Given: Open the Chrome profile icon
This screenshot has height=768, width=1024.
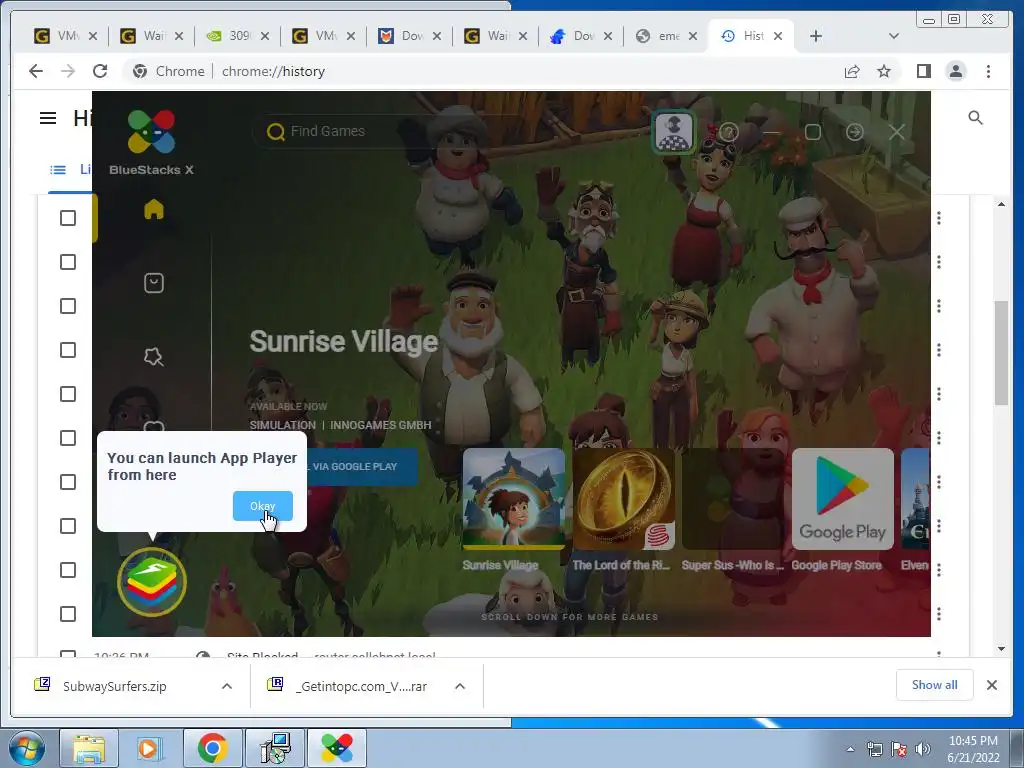Looking at the screenshot, I should tap(955, 71).
